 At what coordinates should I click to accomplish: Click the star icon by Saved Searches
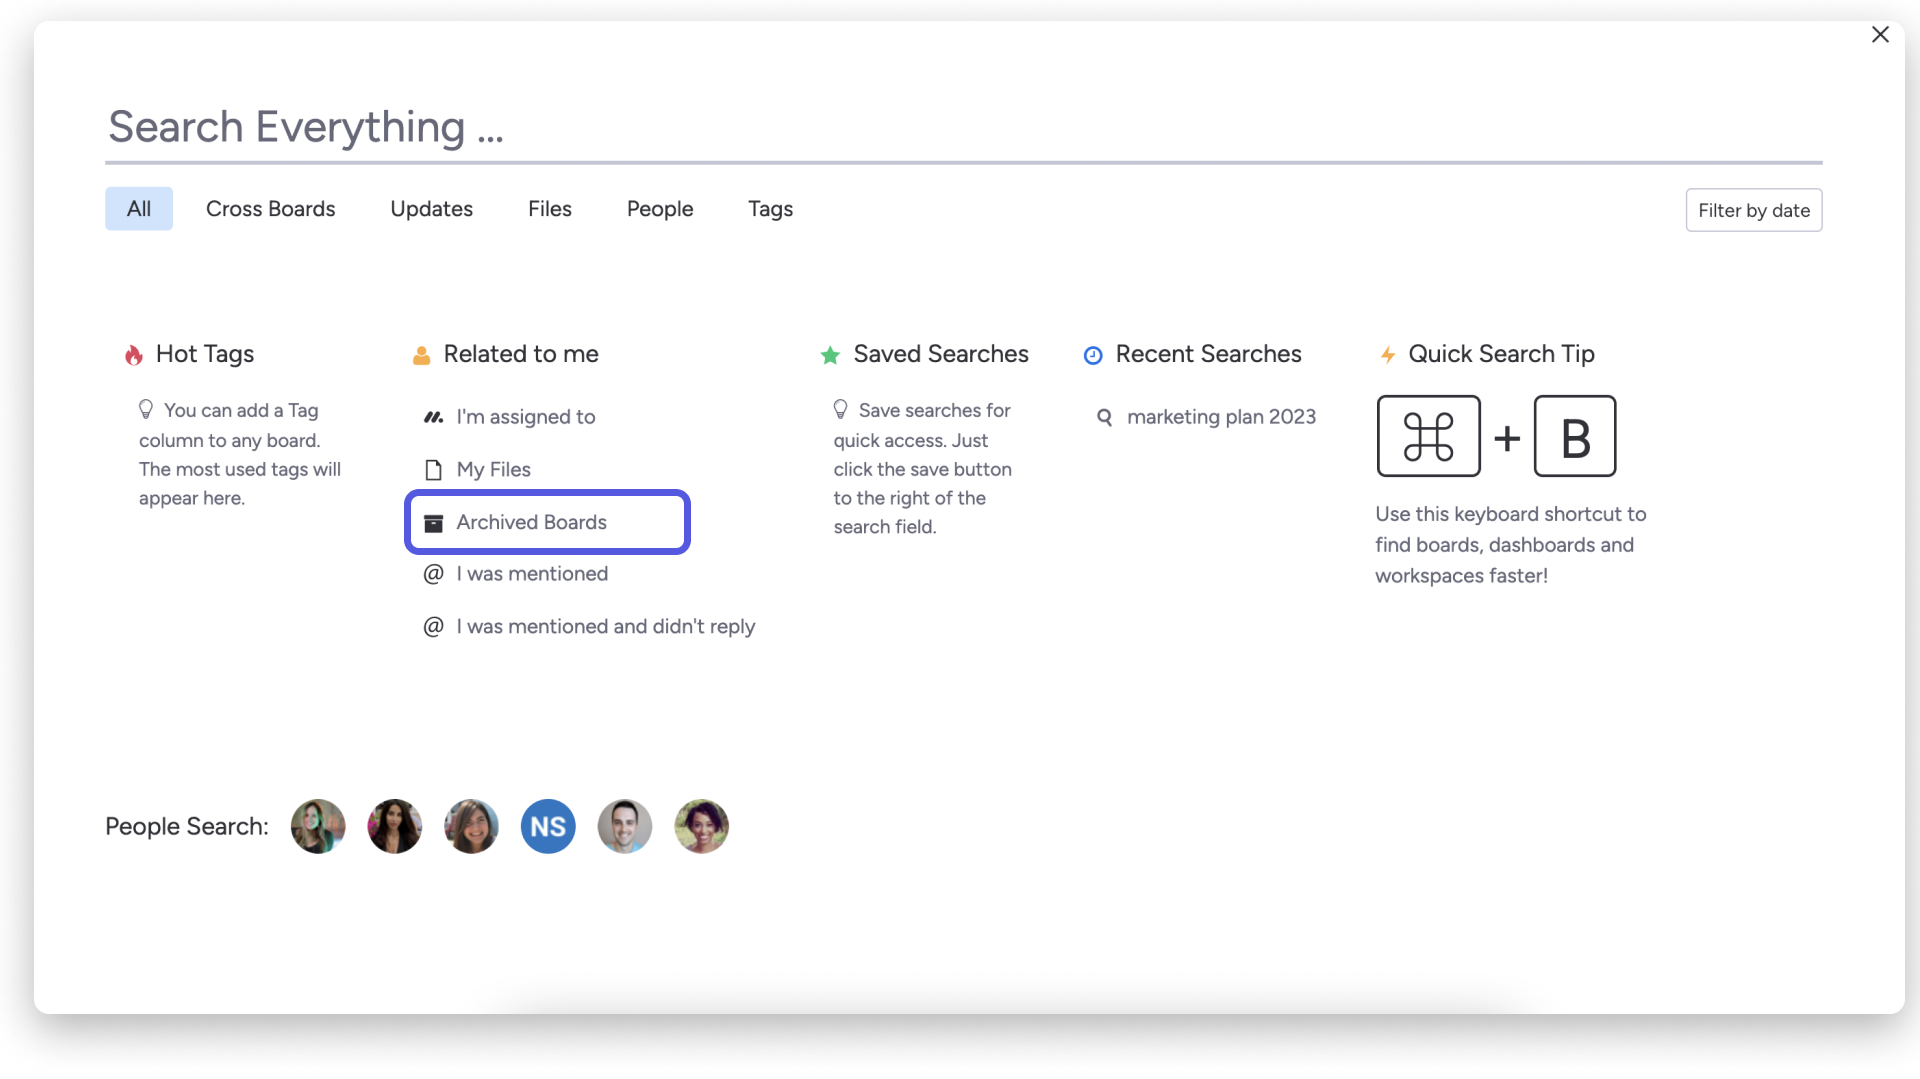tap(830, 355)
